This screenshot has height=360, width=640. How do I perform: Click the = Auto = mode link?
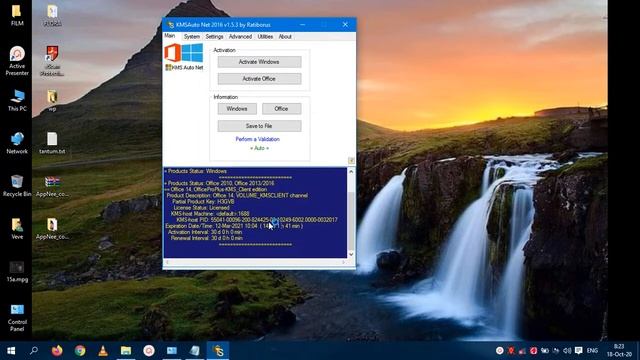(x=260, y=148)
